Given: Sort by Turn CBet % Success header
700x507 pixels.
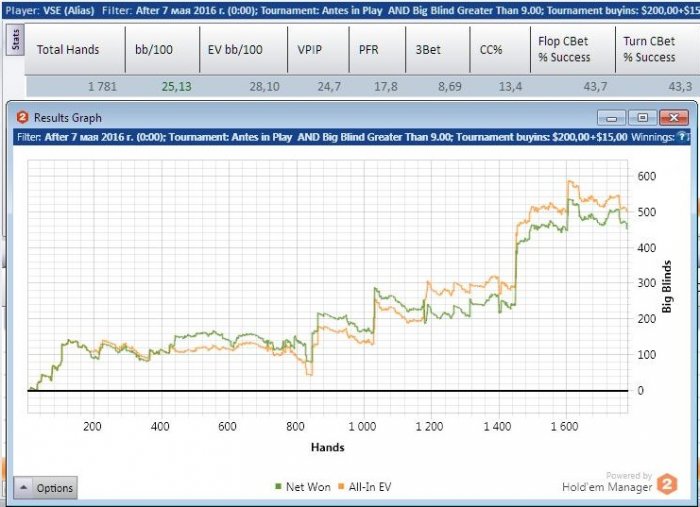Looking at the screenshot, I should click(x=657, y=50).
